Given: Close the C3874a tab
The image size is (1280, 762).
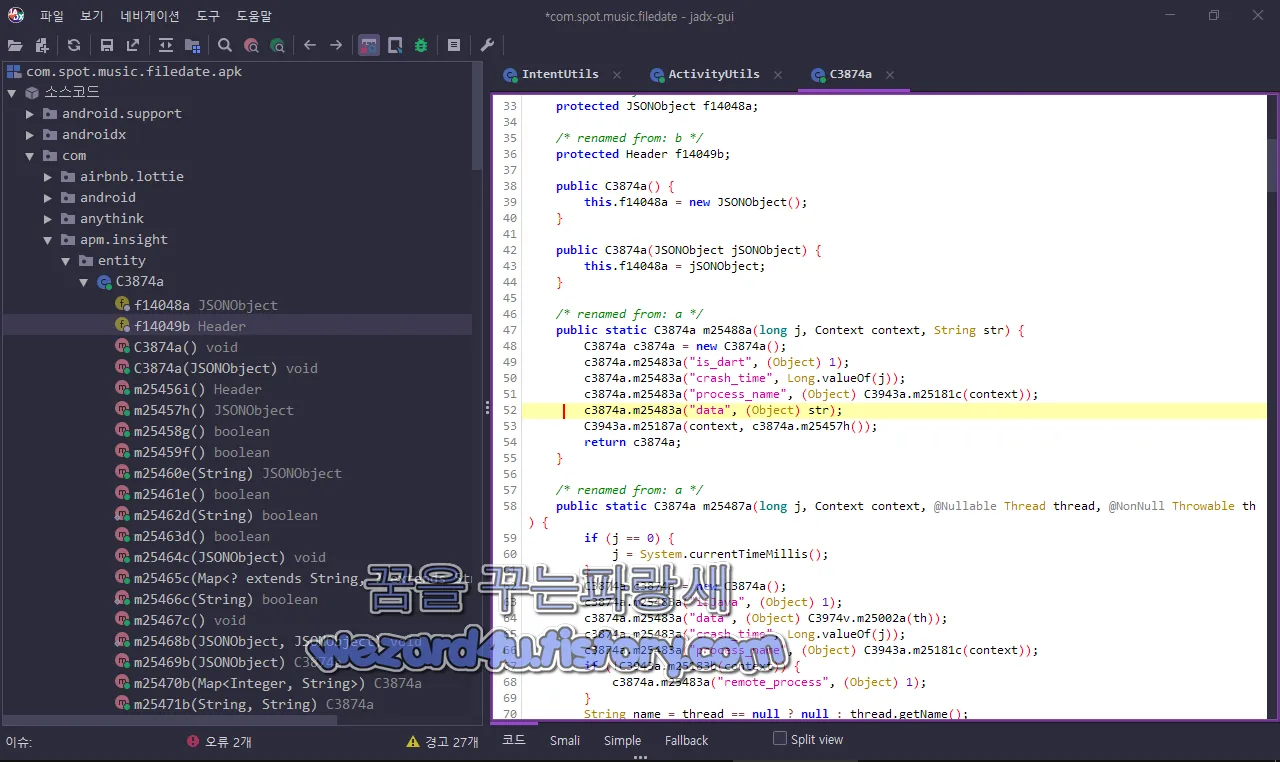Looking at the screenshot, I should (x=890, y=75).
